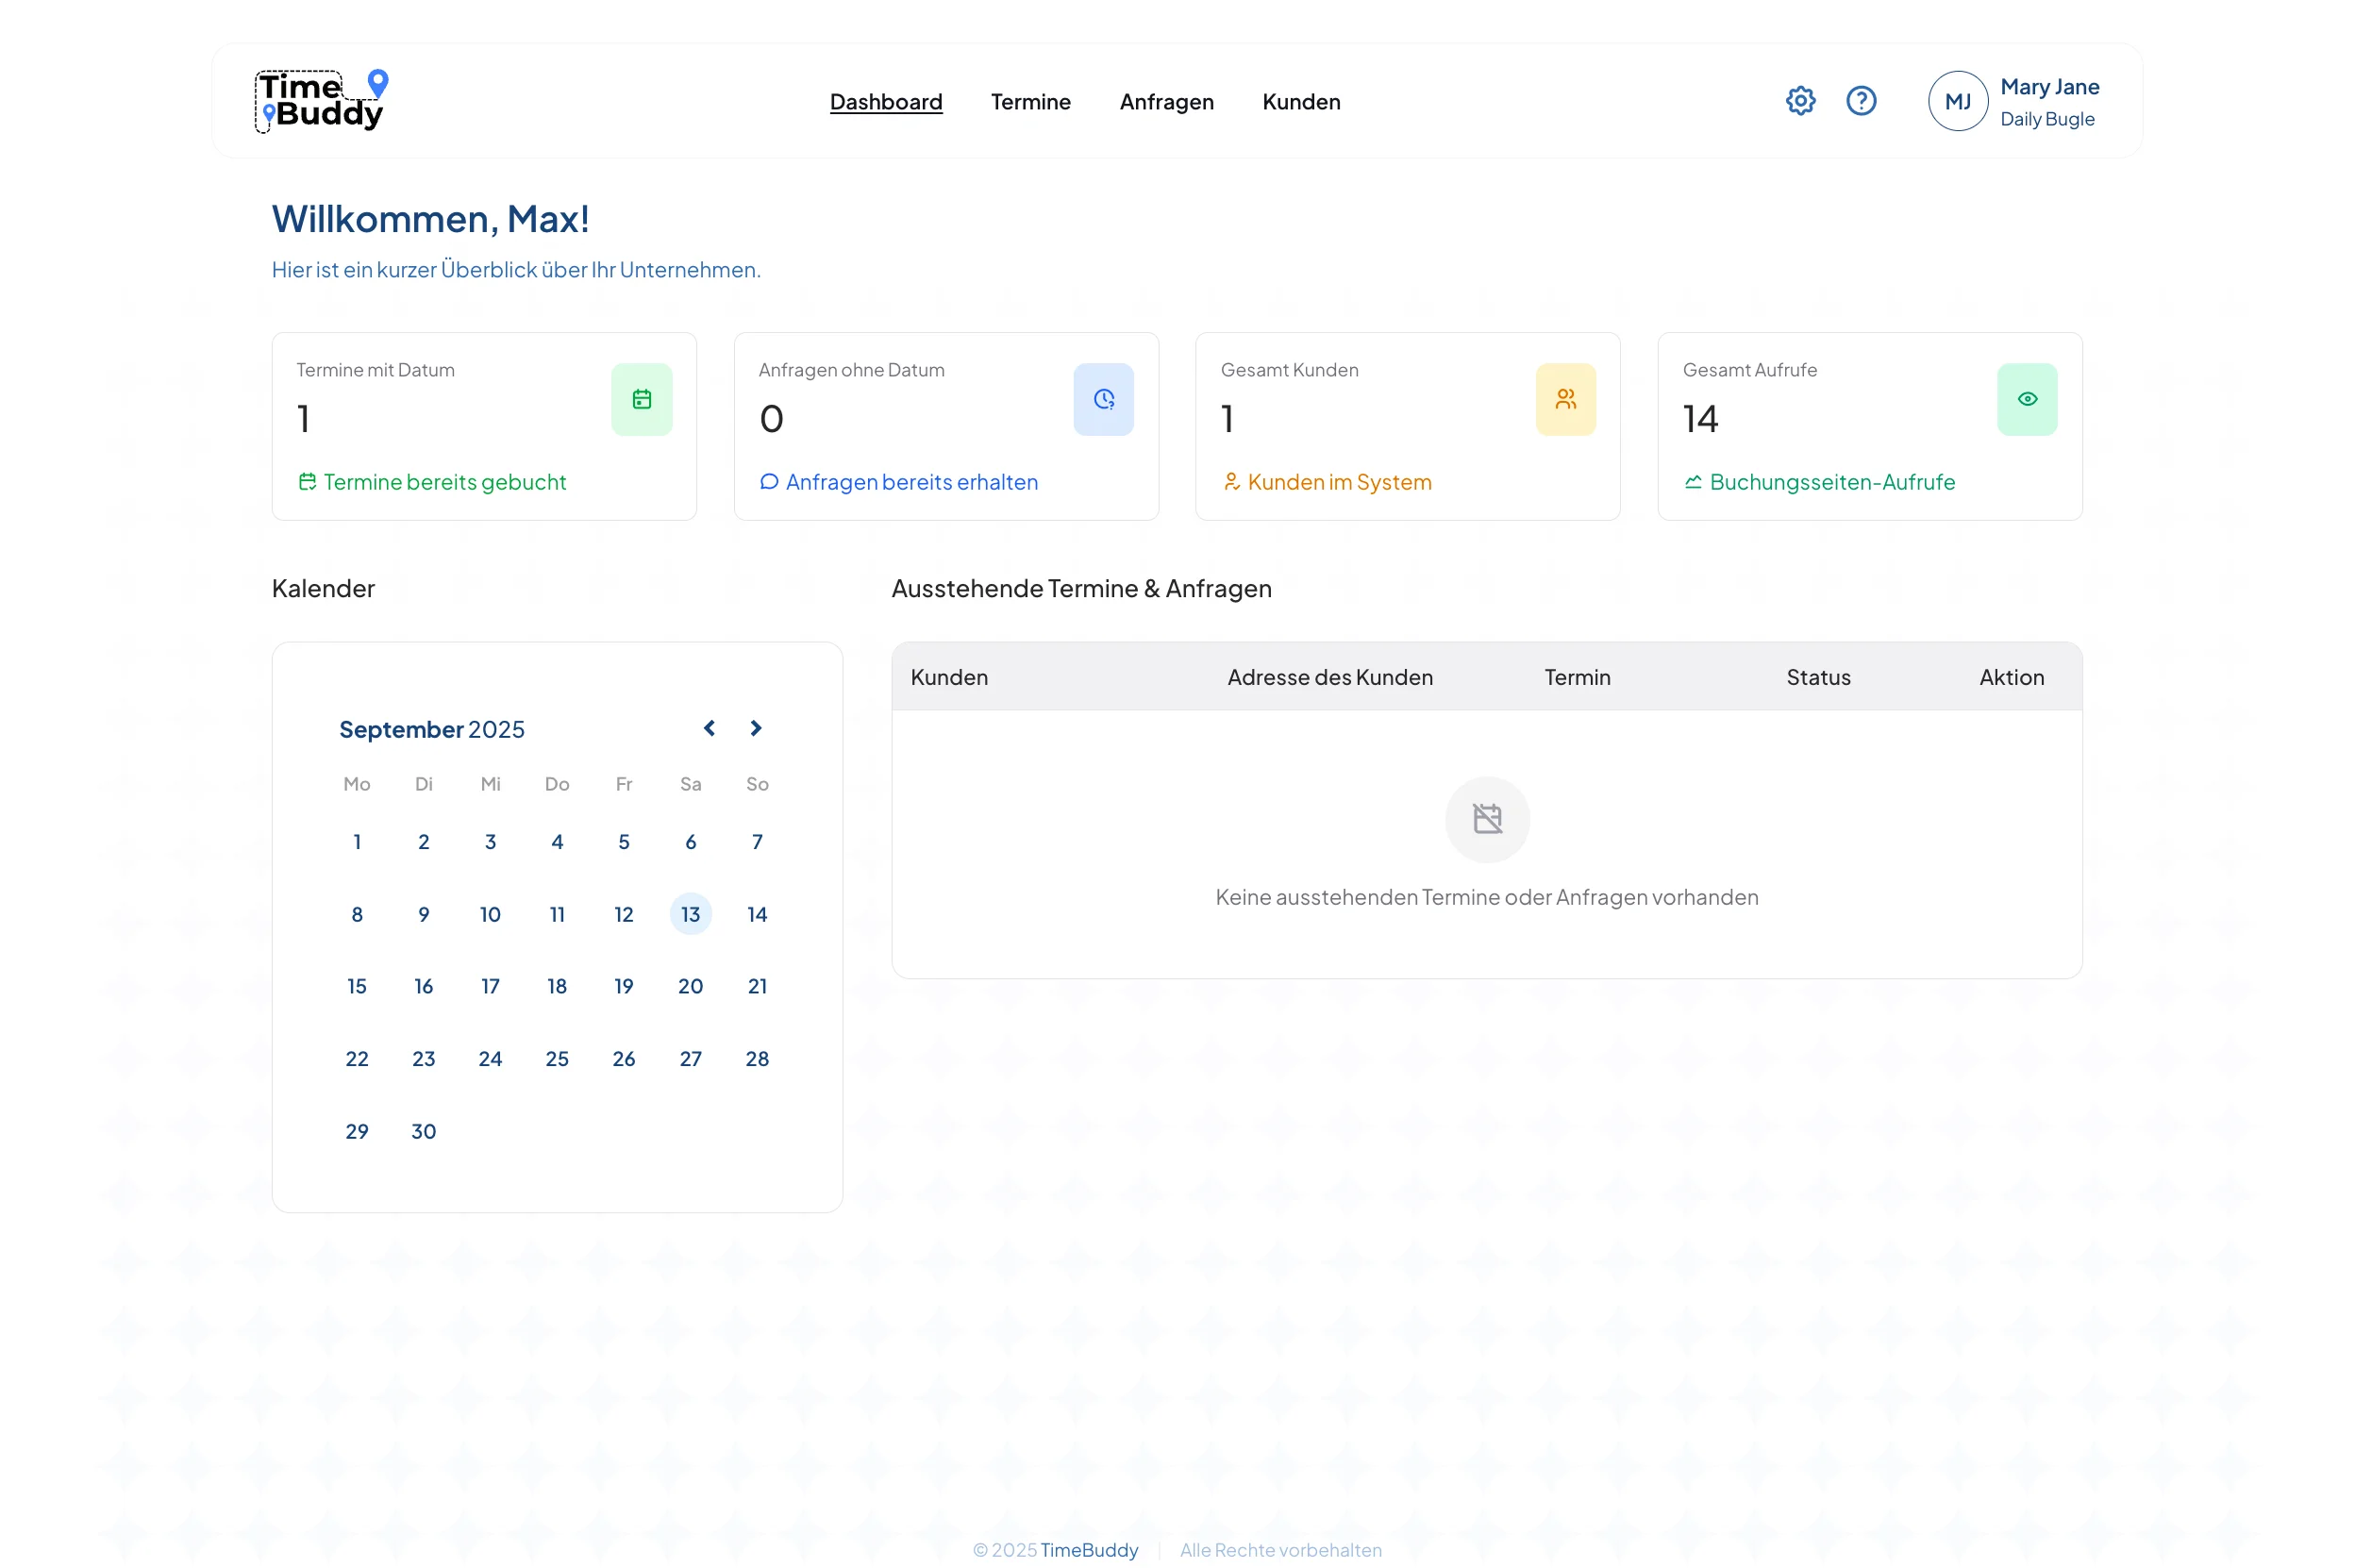The width and height of the screenshot is (2355, 1568).
Task: Open help via the question mark icon
Action: pyautogui.click(x=1860, y=101)
